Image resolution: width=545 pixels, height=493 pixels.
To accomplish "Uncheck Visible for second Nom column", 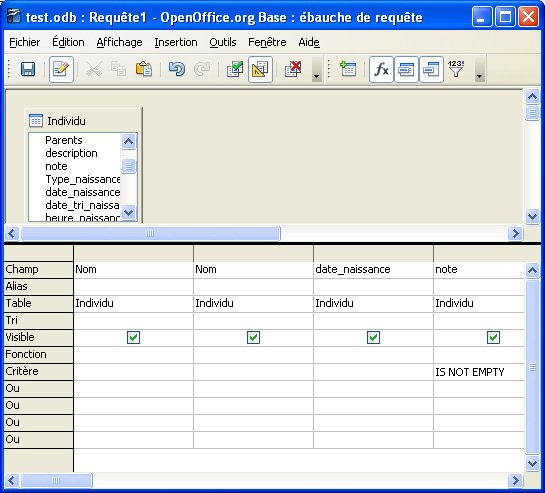I will pyautogui.click(x=253, y=337).
